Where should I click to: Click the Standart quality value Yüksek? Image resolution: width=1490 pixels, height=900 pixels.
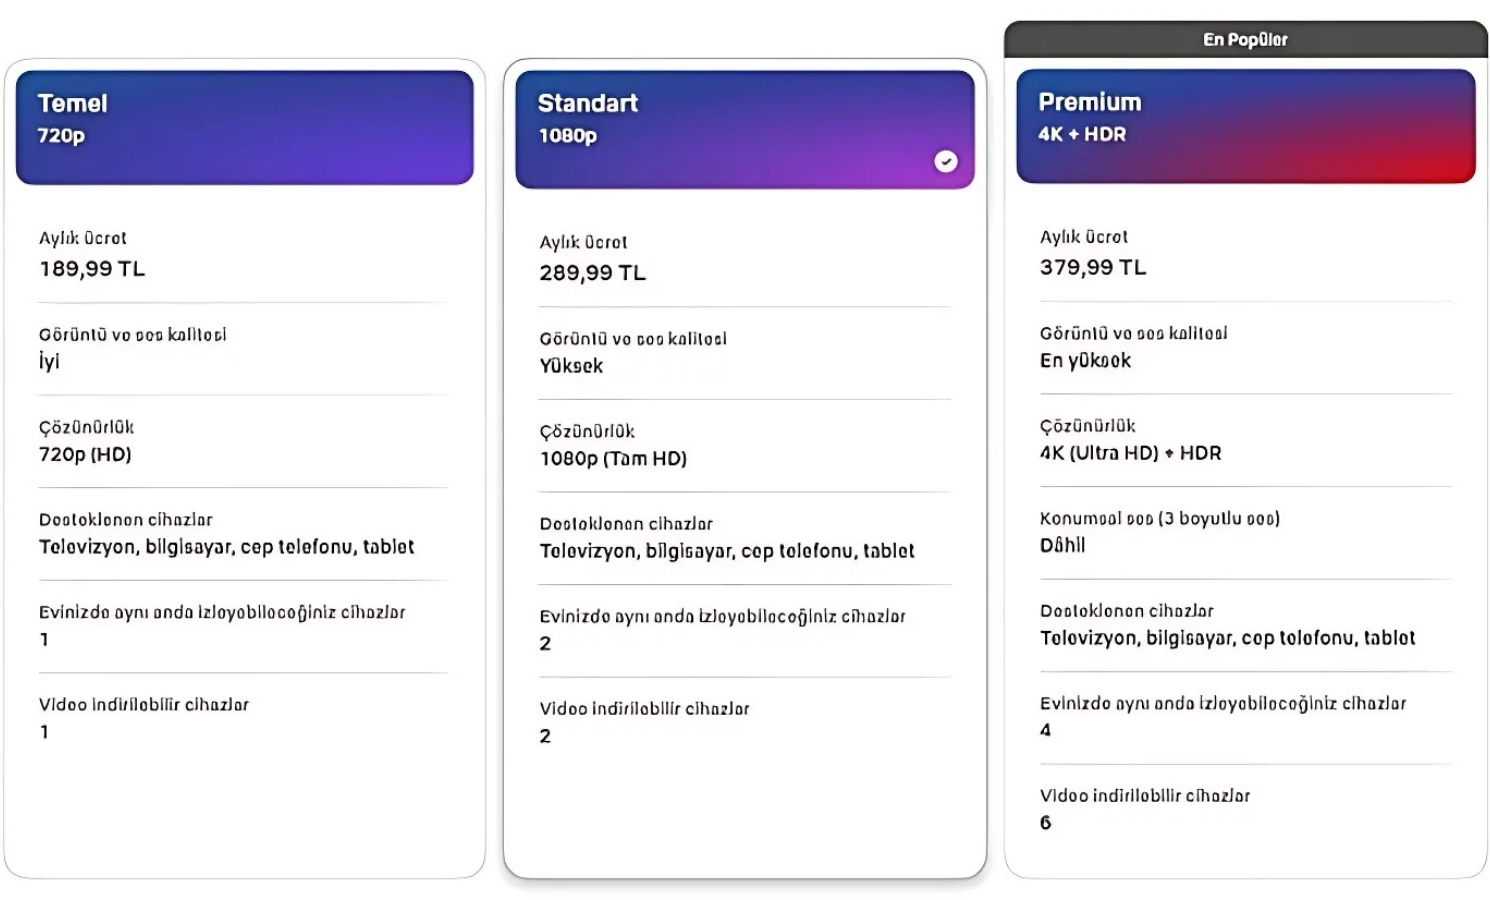[x=571, y=366]
